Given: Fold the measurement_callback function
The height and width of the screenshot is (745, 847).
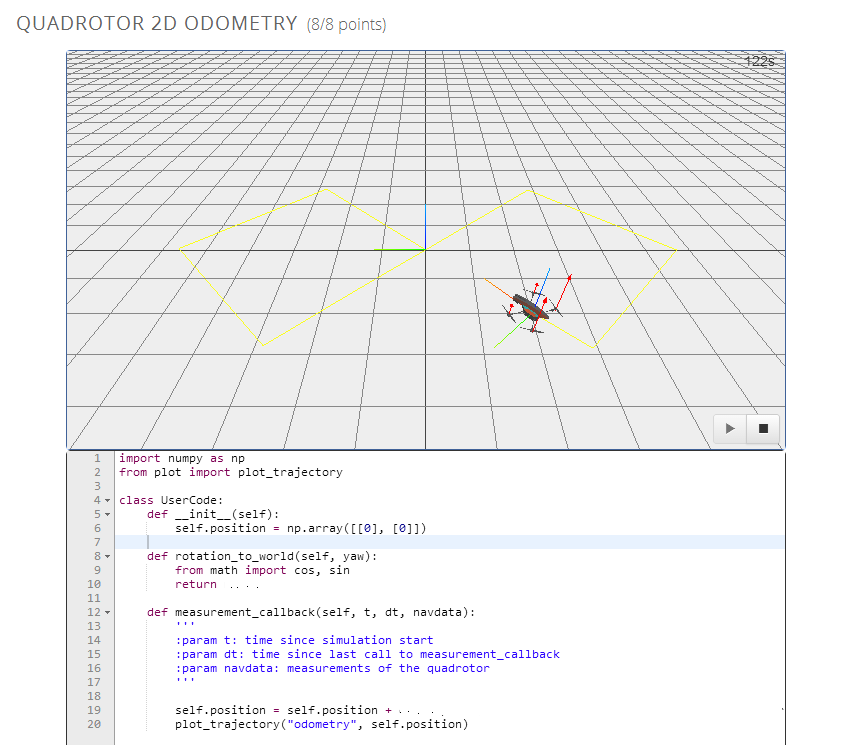Looking at the screenshot, I should pos(107,612).
